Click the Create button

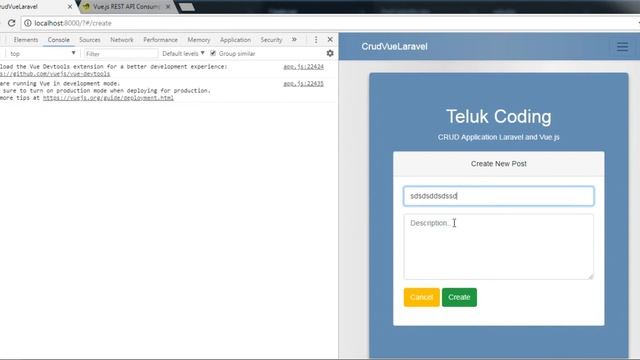click(459, 297)
